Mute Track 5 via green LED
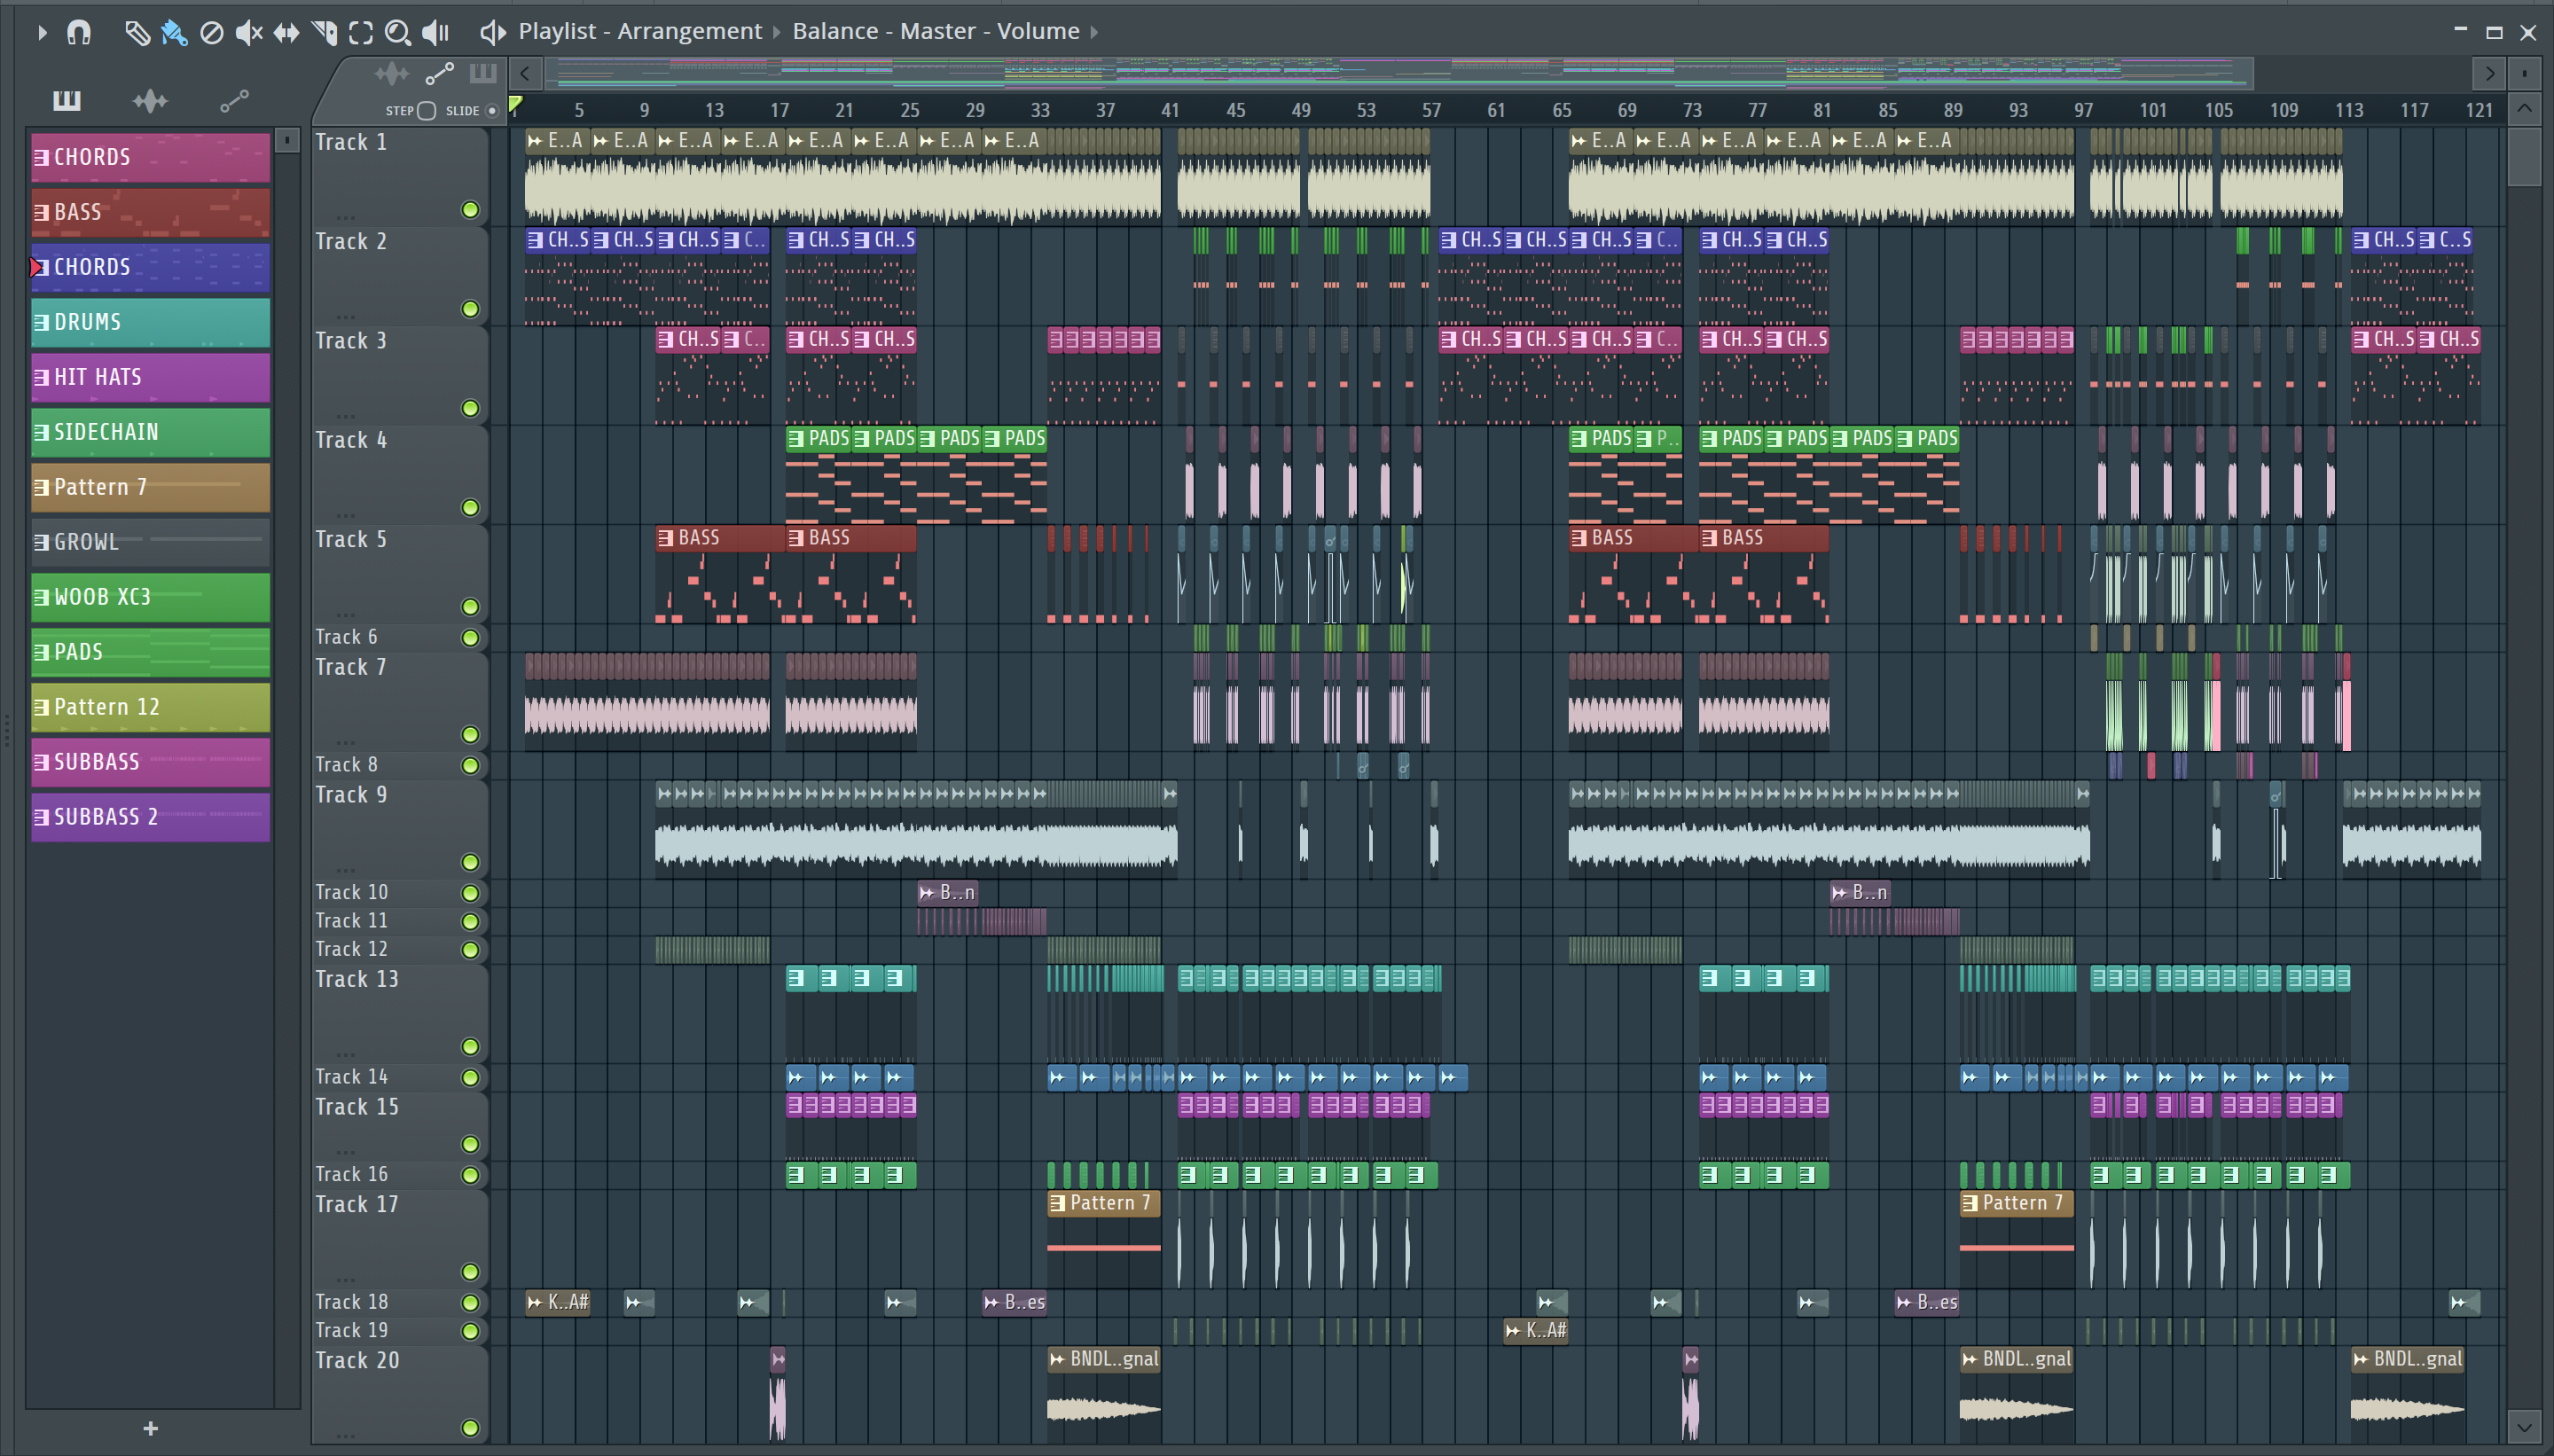Viewport: 2554px width, 1456px height. coord(470,607)
